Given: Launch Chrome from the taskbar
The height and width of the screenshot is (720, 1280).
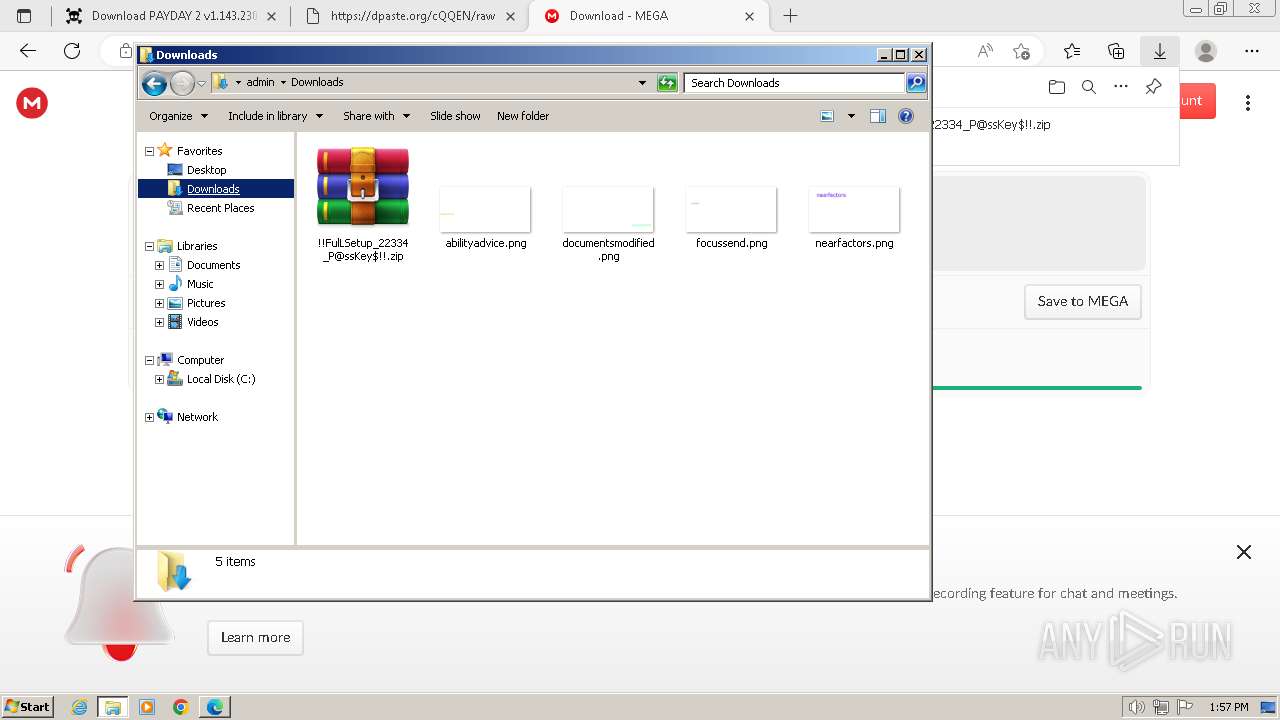Looking at the screenshot, I should [x=181, y=707].
